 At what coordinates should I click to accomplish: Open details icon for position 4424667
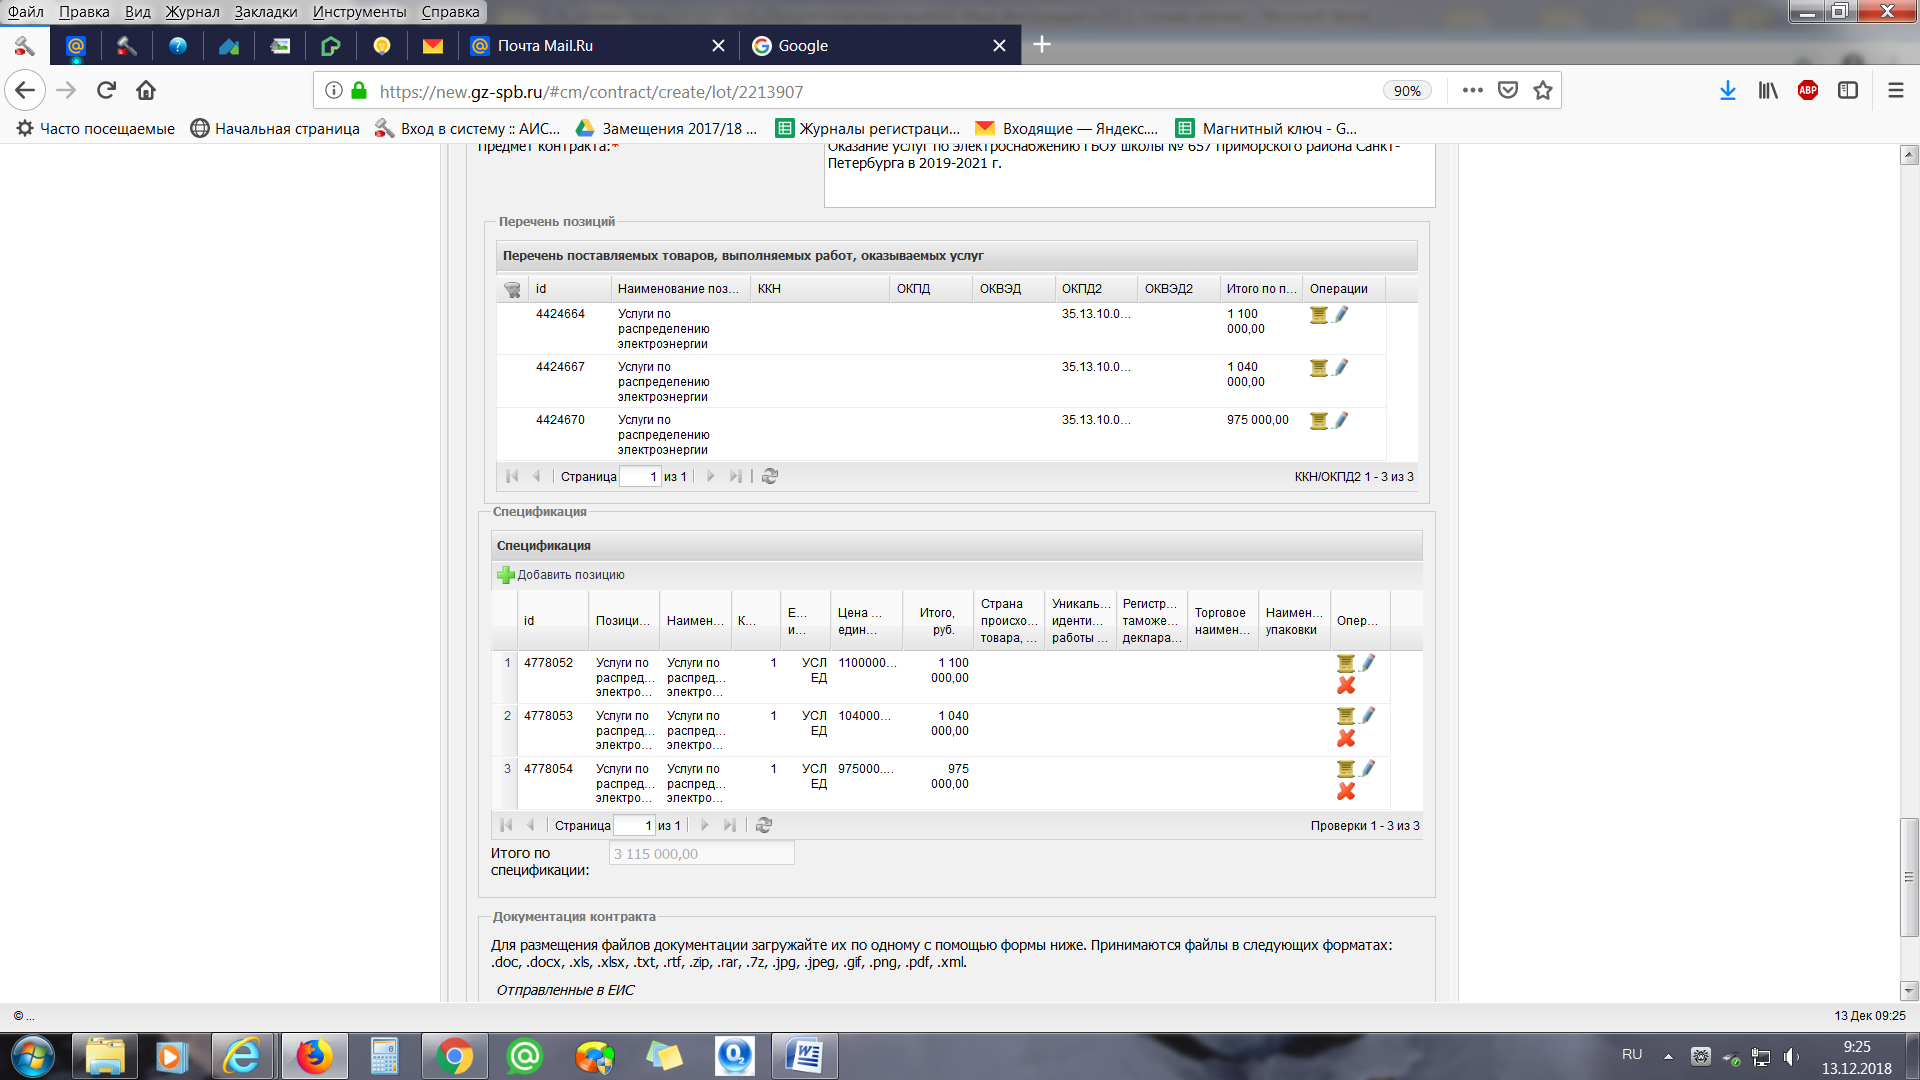[1319, 368]
